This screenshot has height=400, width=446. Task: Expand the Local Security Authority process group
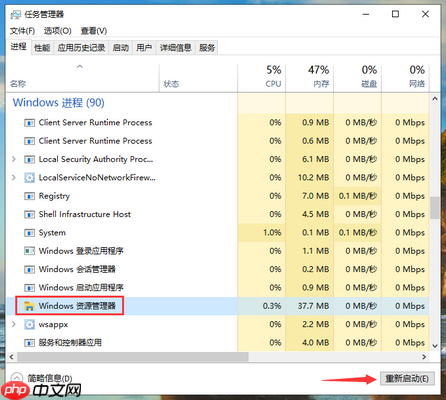point(14,159)
